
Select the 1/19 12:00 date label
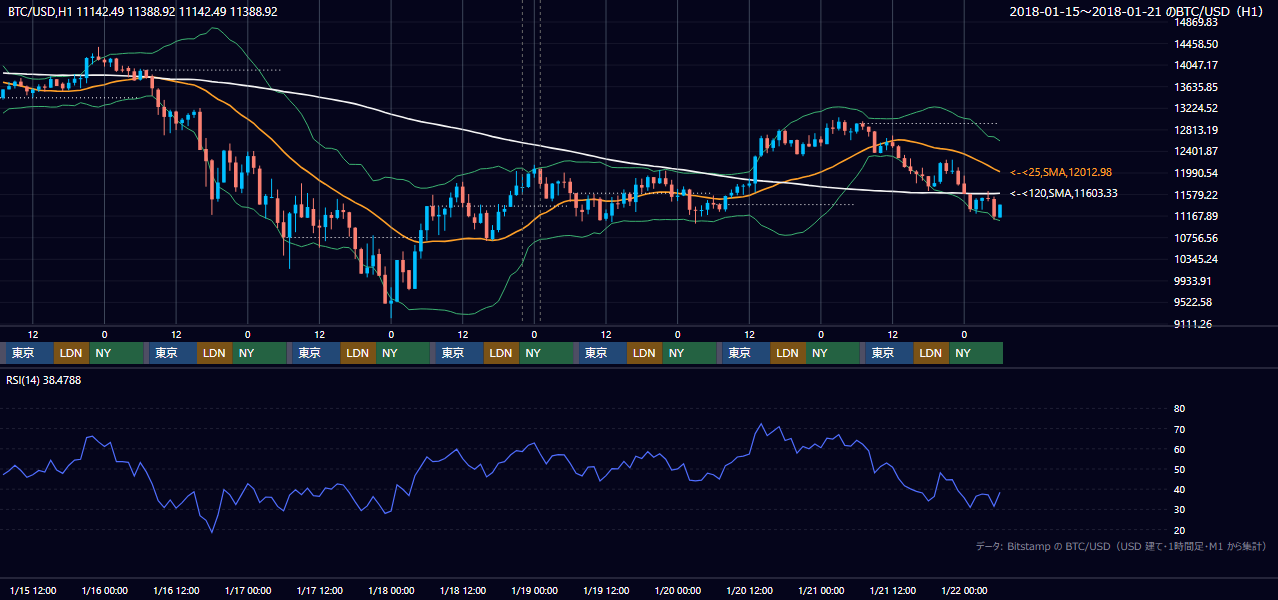coord(606,589)
